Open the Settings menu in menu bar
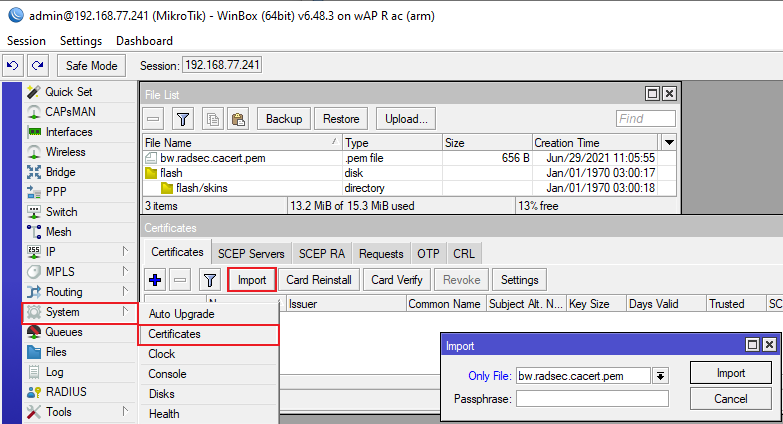The height and width of the screenshot is (424, 783). 81,41
